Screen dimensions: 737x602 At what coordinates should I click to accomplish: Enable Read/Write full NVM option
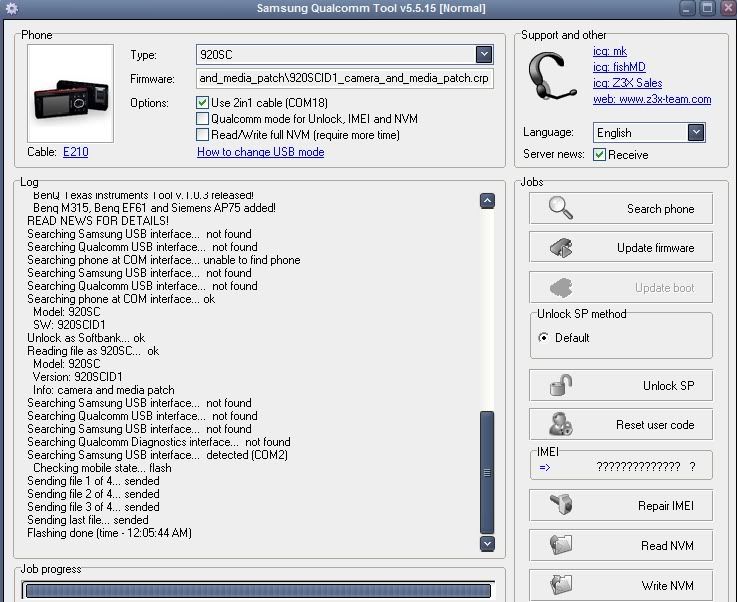click(203, 135)
